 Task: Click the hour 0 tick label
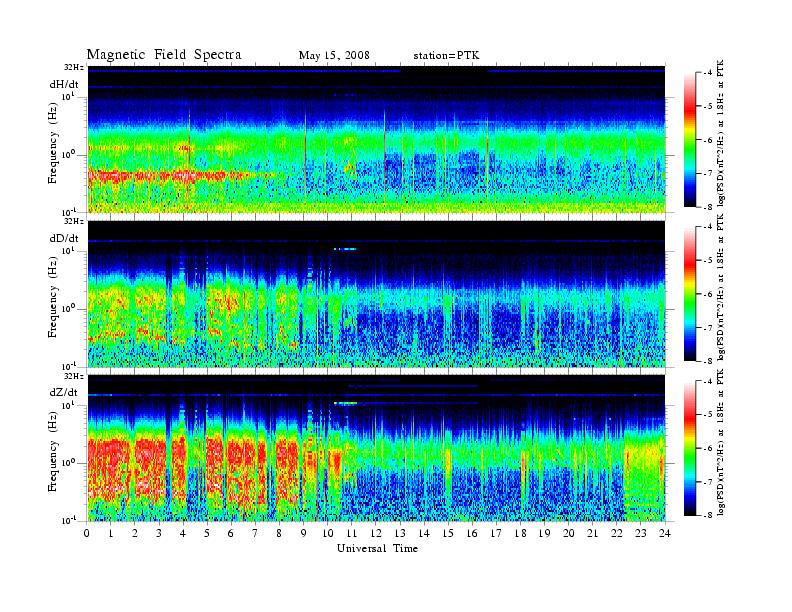(87, 533)
